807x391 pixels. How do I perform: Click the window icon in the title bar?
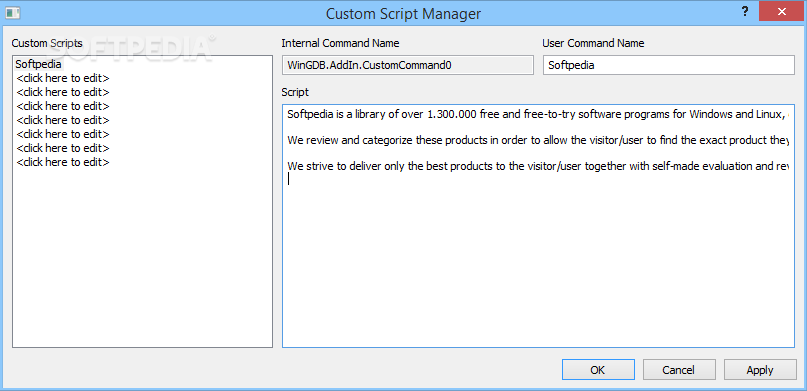click(12, 12)
